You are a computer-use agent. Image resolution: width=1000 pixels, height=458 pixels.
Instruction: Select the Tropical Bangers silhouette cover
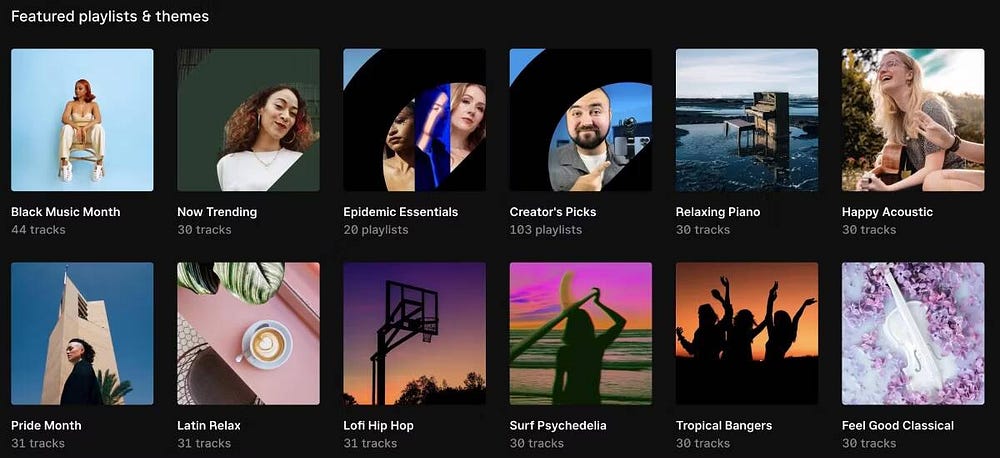tap(747, 334)
